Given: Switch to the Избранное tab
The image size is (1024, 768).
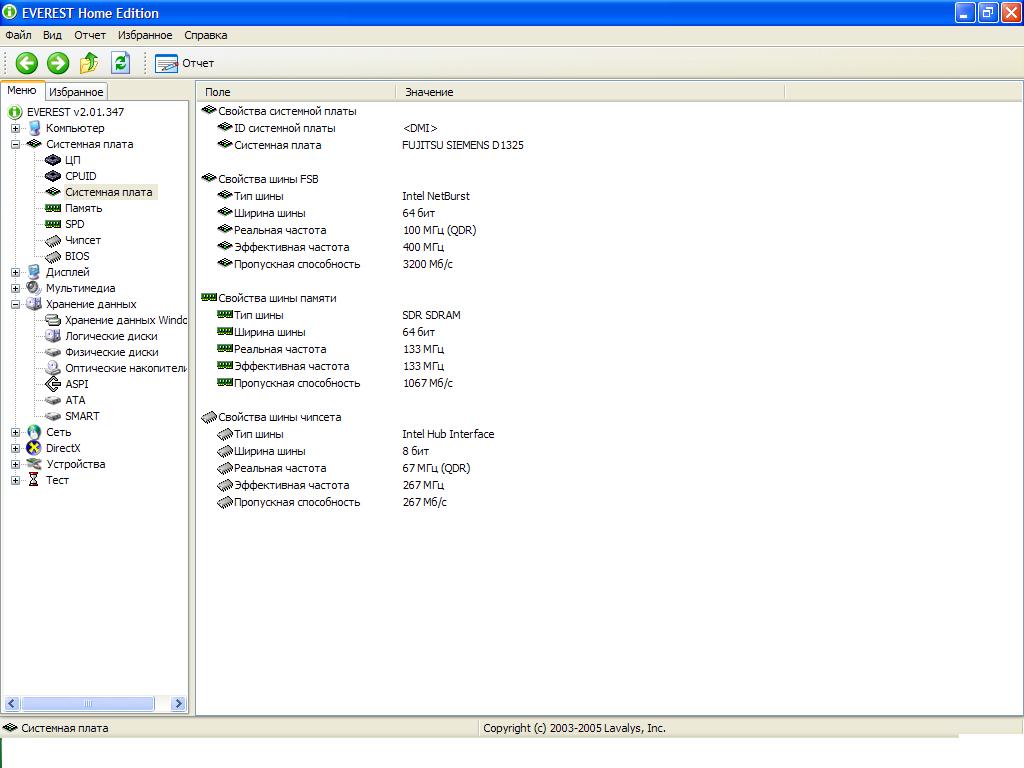Looking at the screenshot, I should coord(76,92).
